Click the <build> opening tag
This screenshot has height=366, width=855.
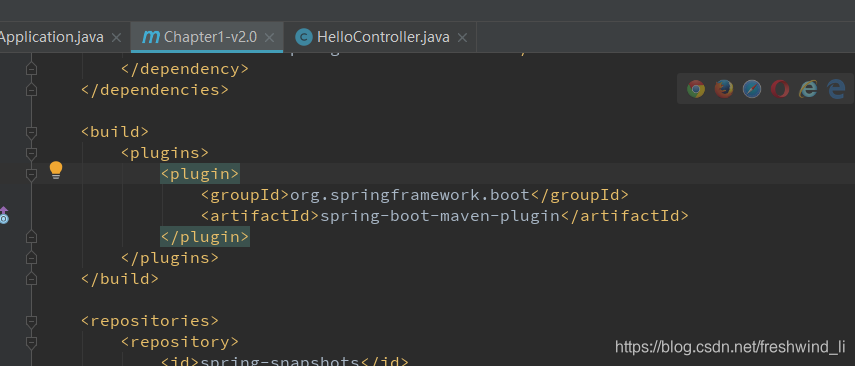tap(115, 132)
